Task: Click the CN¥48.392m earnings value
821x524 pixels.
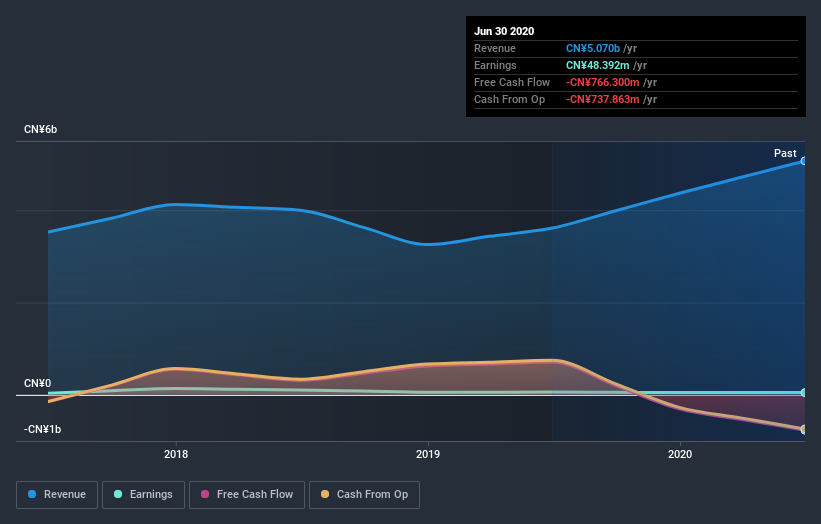Action: point(597,65)
